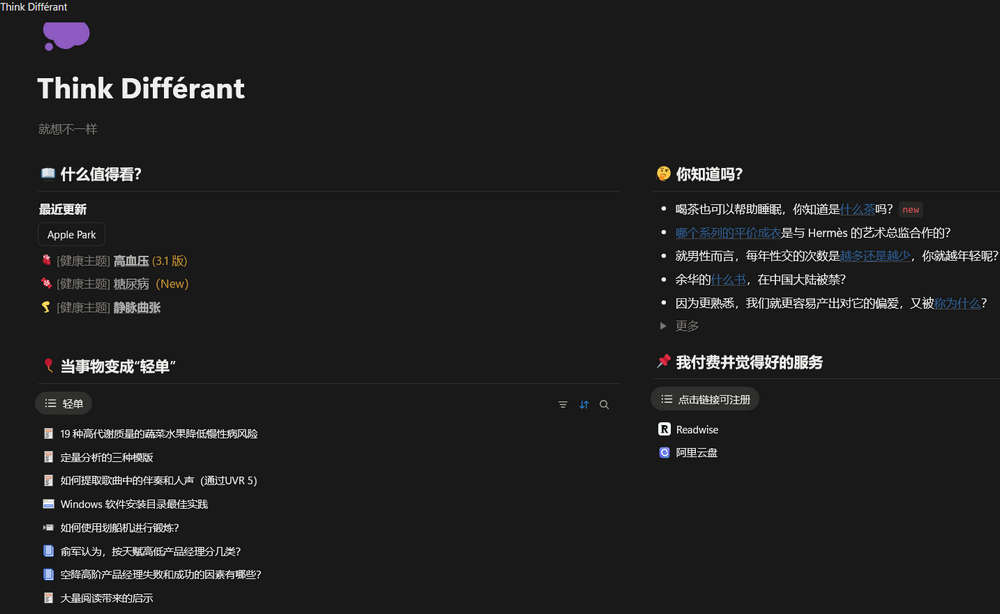The image size is (1000, 614).
Task: Expand the 更多 toggle list
Action: click(663, 326)
